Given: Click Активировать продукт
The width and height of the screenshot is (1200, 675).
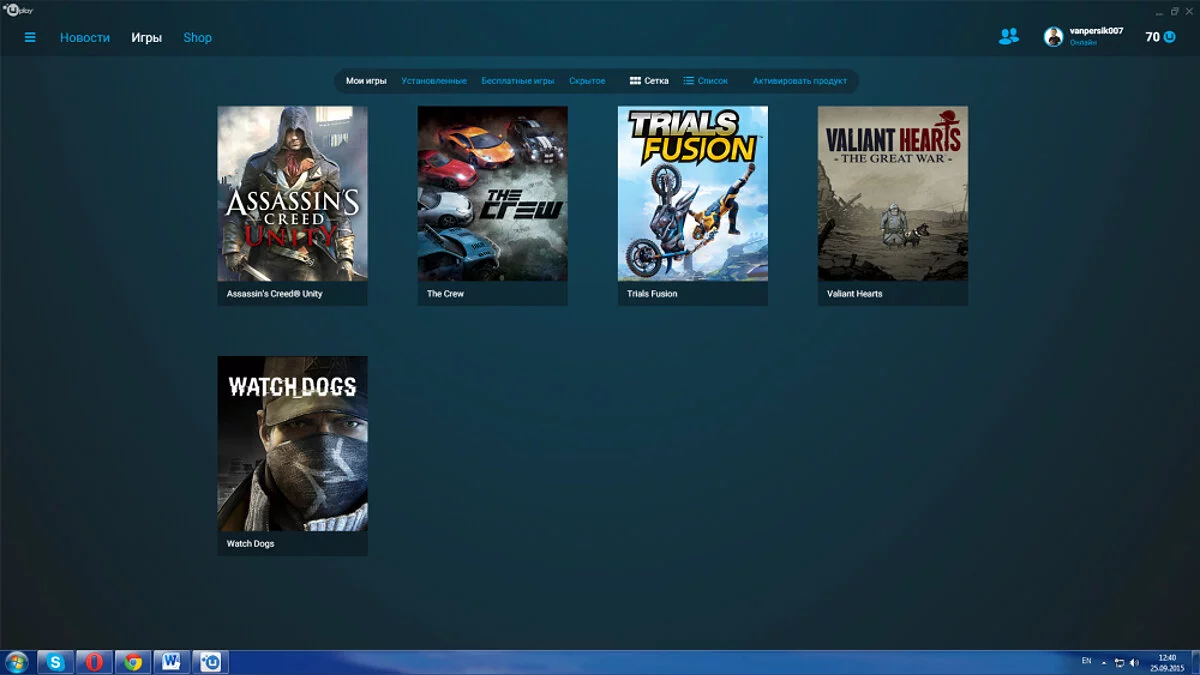Looking at the screenshot, I should [800, 81].
